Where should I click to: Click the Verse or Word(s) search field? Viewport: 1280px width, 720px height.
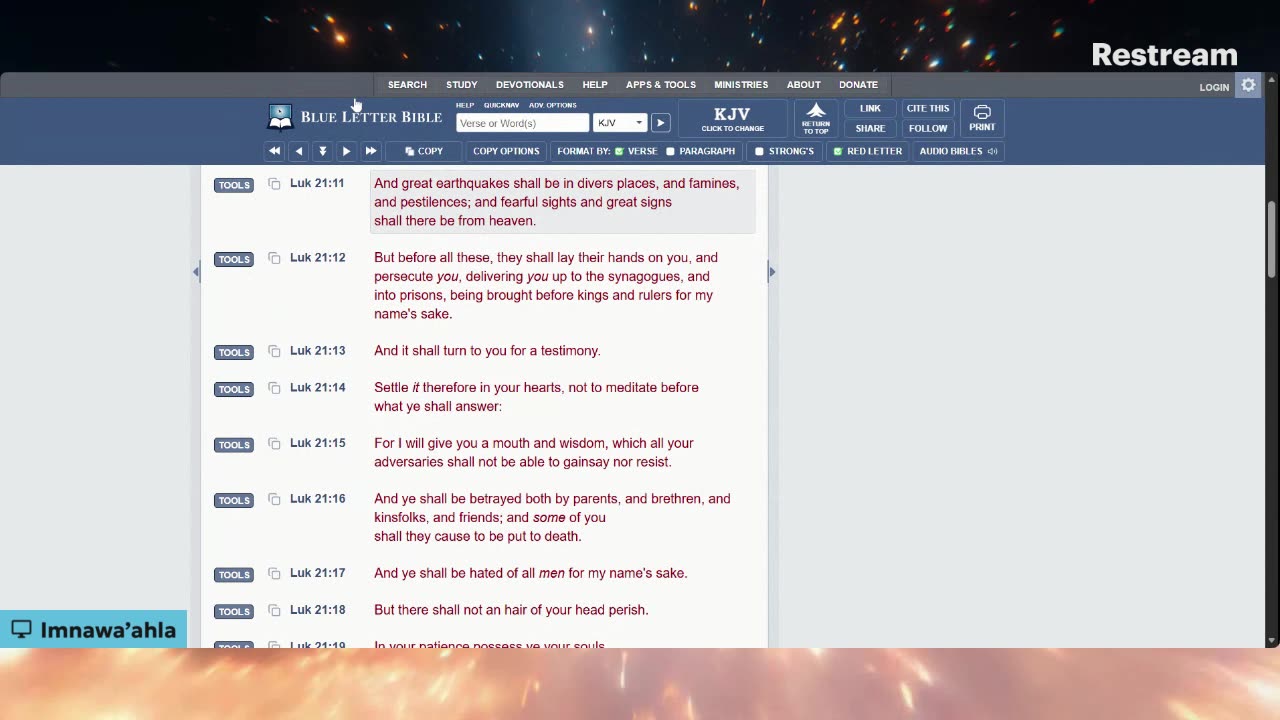pyautogui.click(x=522, y=123)
